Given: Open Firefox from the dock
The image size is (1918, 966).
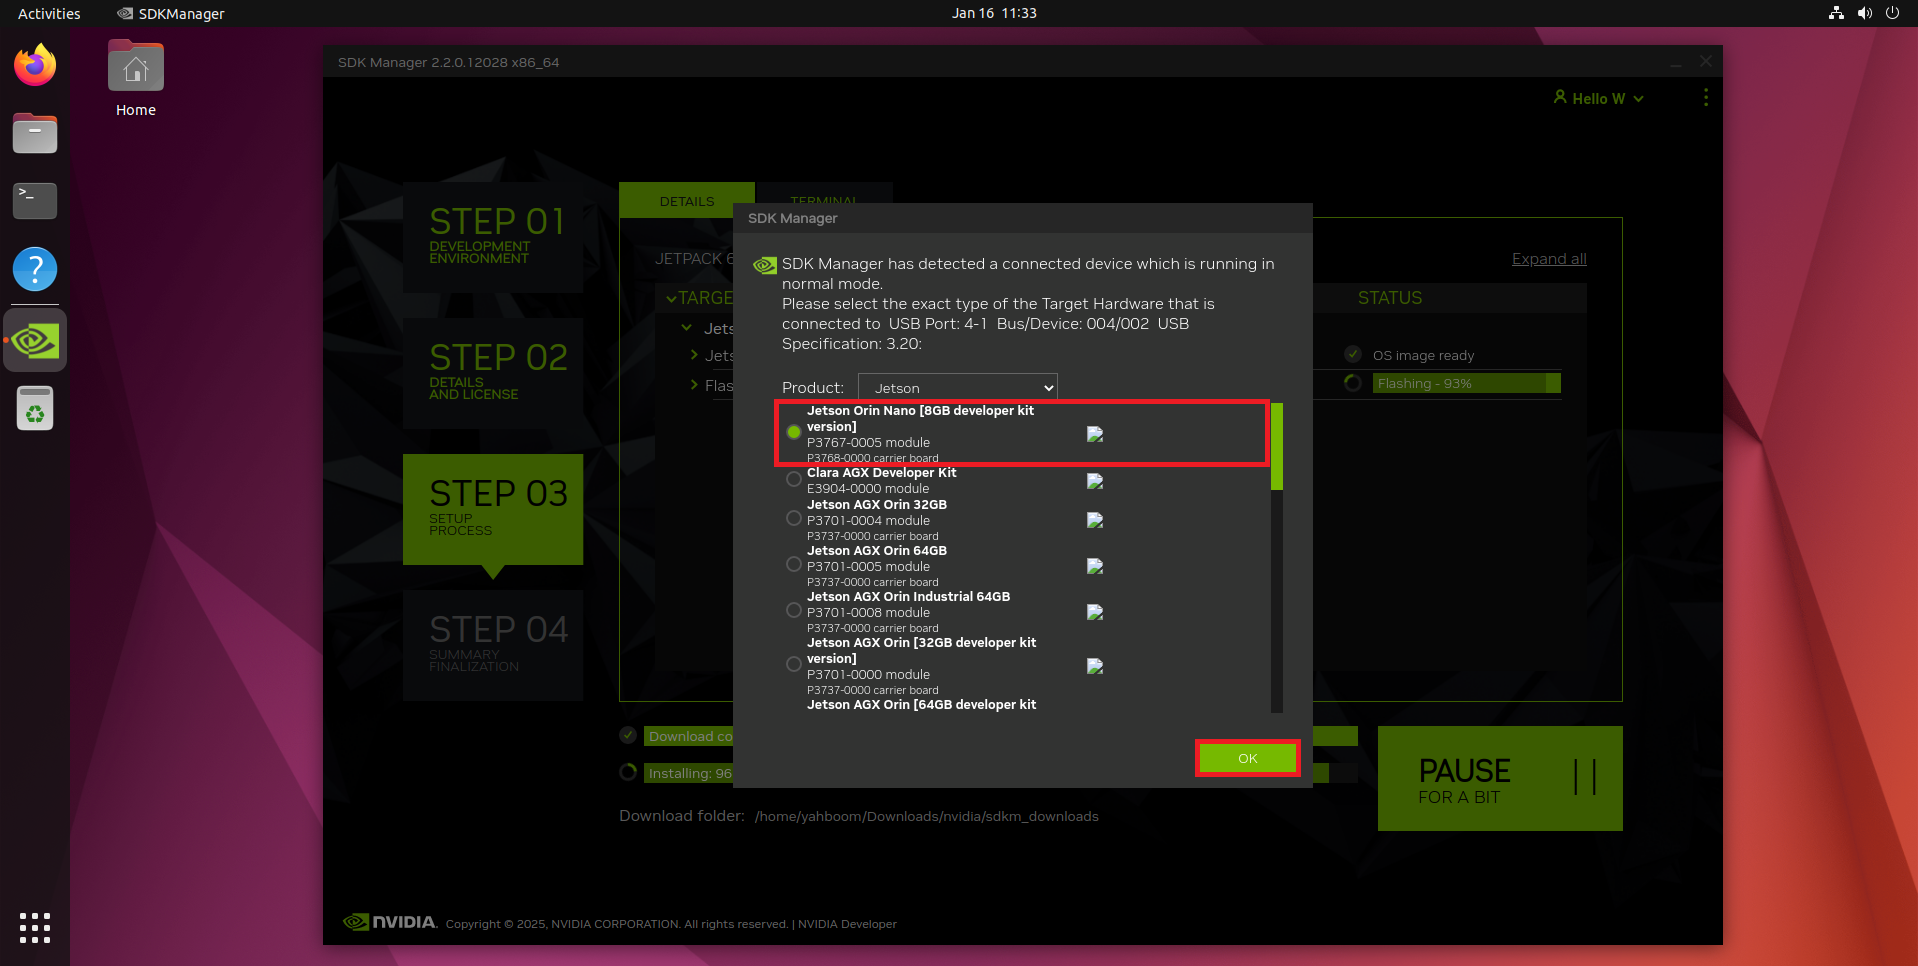Looking at the screenshot, I should pyautogui.click(x=35, y=66).
